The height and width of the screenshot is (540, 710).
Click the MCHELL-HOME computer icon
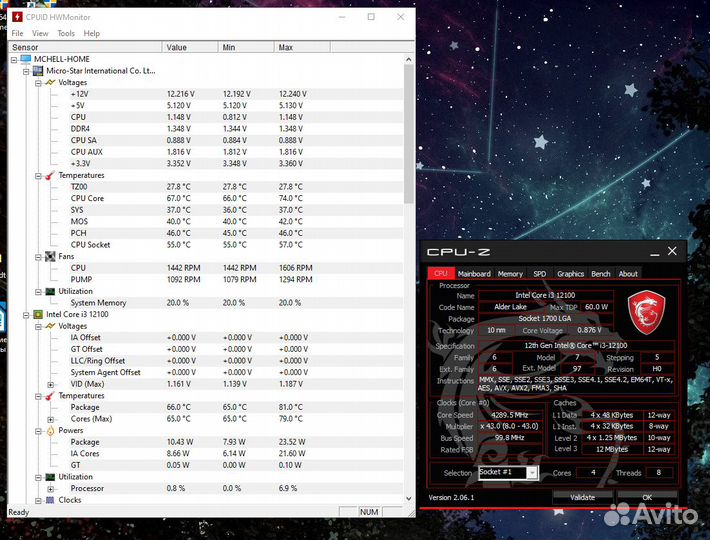[26, 59]
